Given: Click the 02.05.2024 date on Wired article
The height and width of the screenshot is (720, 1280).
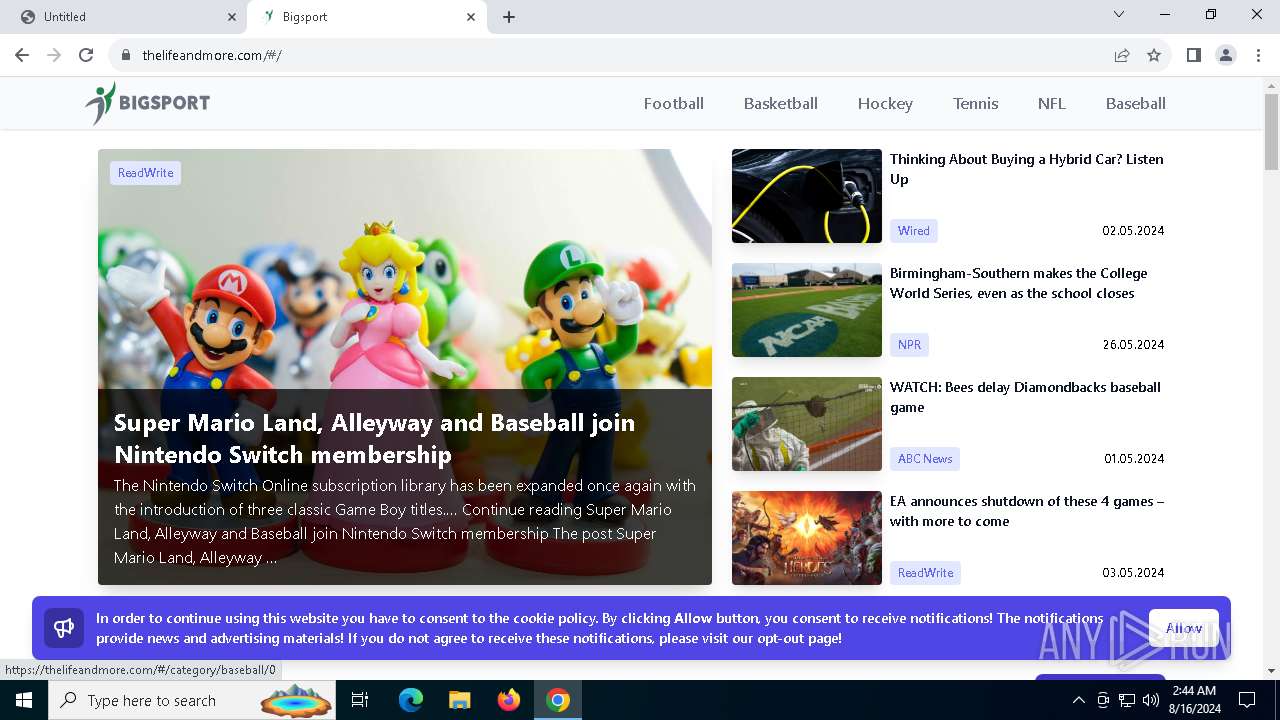Looking at the screenshot, I should pos(1133,231).
